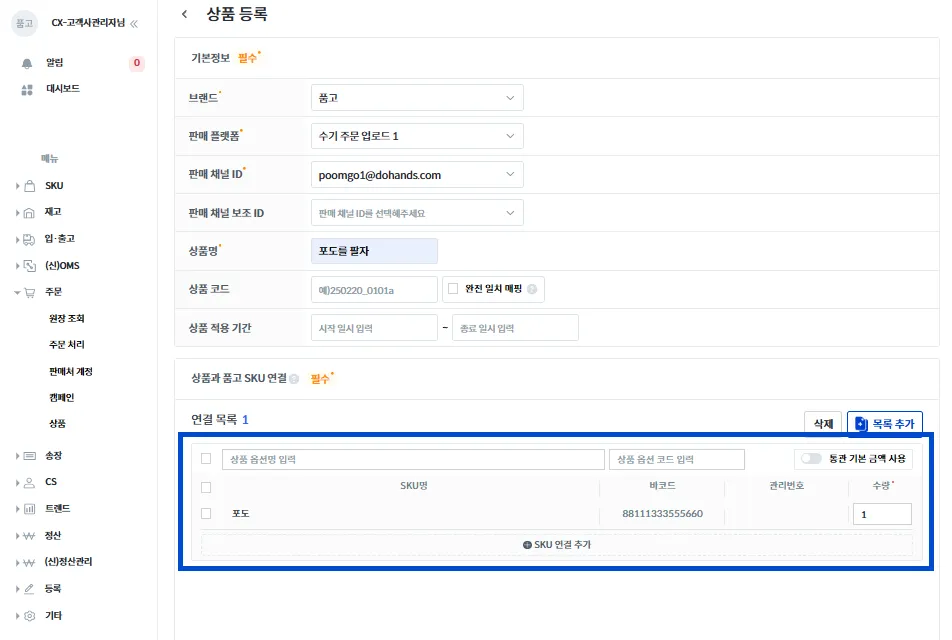Expand the 송장 menu arrow
The image size is (952, 640).
pos(17,456)
